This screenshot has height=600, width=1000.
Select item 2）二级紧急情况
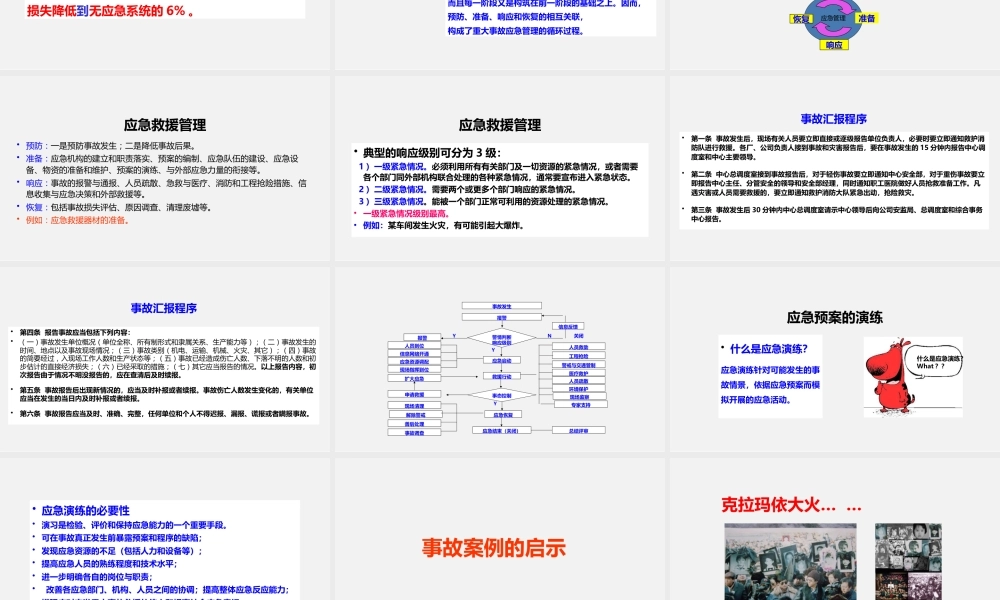tap(467, 189)
